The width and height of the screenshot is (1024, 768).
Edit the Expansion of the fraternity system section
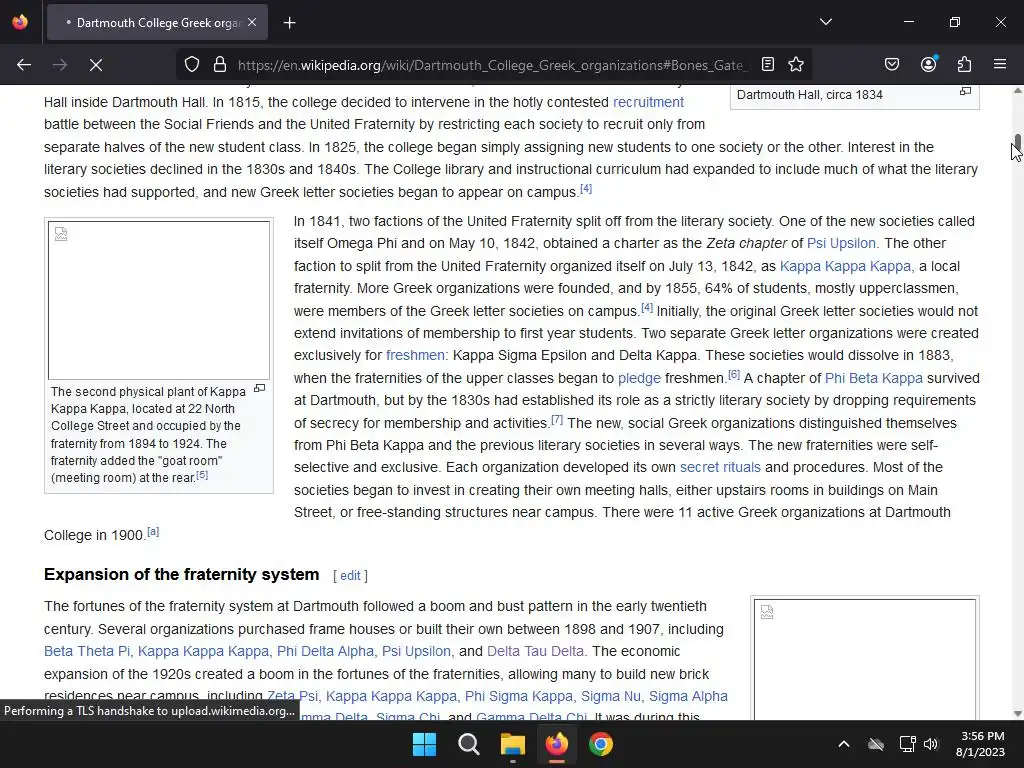coord(350,575)
